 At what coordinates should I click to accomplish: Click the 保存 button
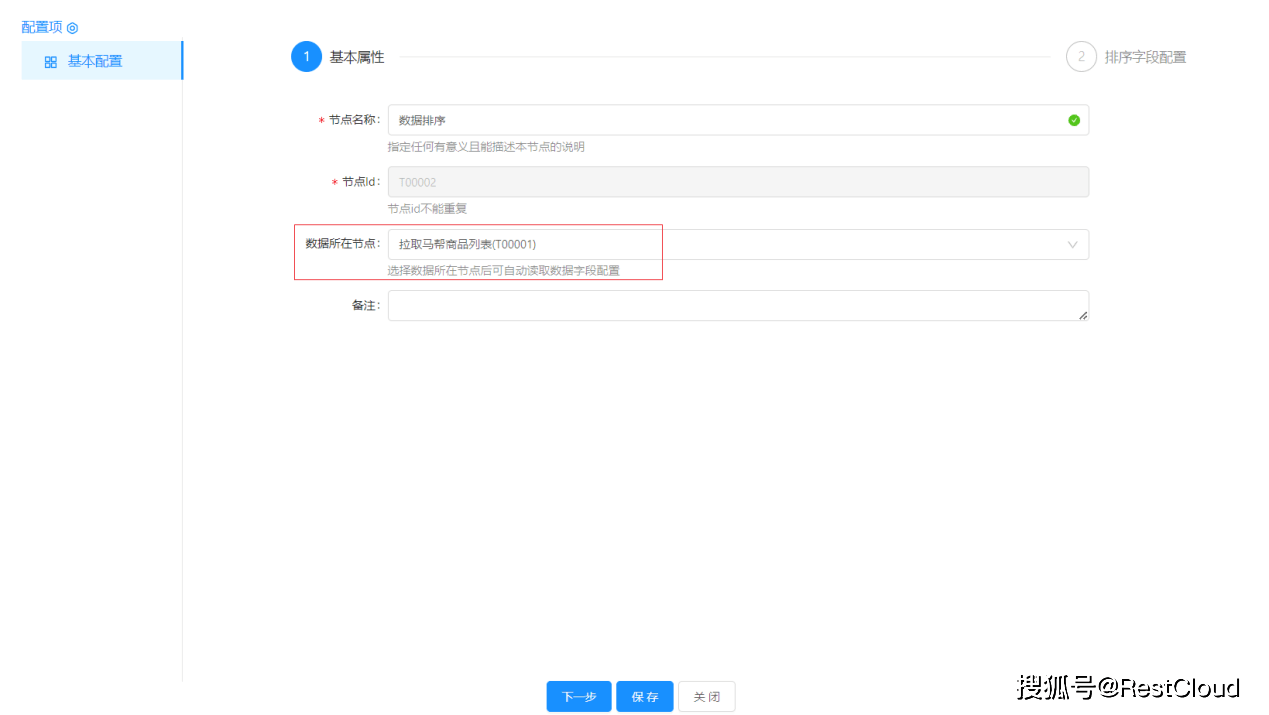[x=645, y=697]
